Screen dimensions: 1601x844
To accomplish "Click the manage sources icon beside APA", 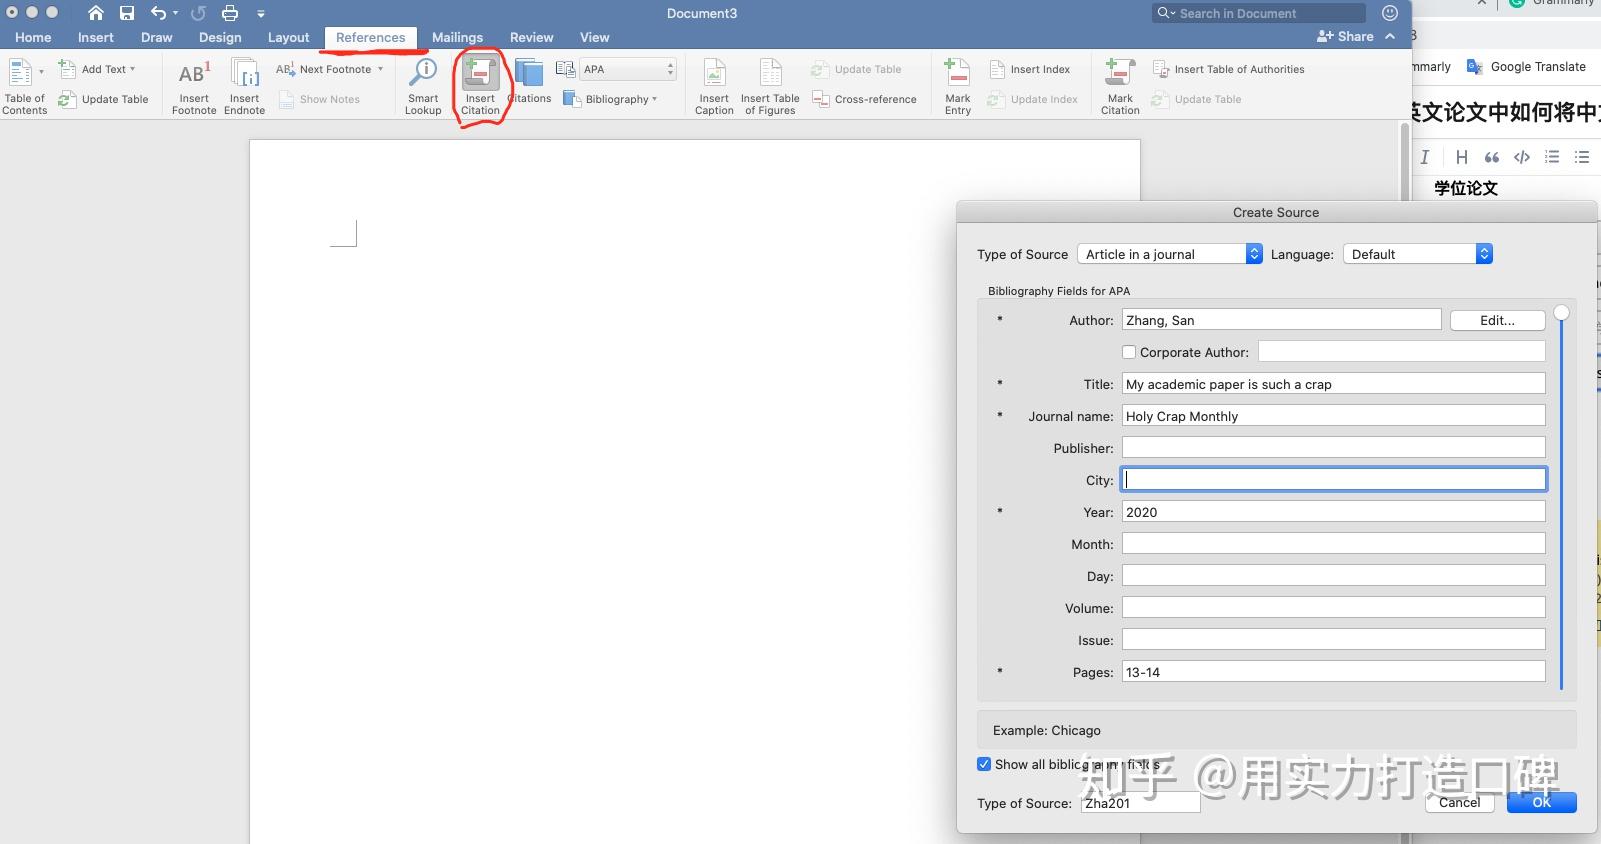I will pos(565,69).
